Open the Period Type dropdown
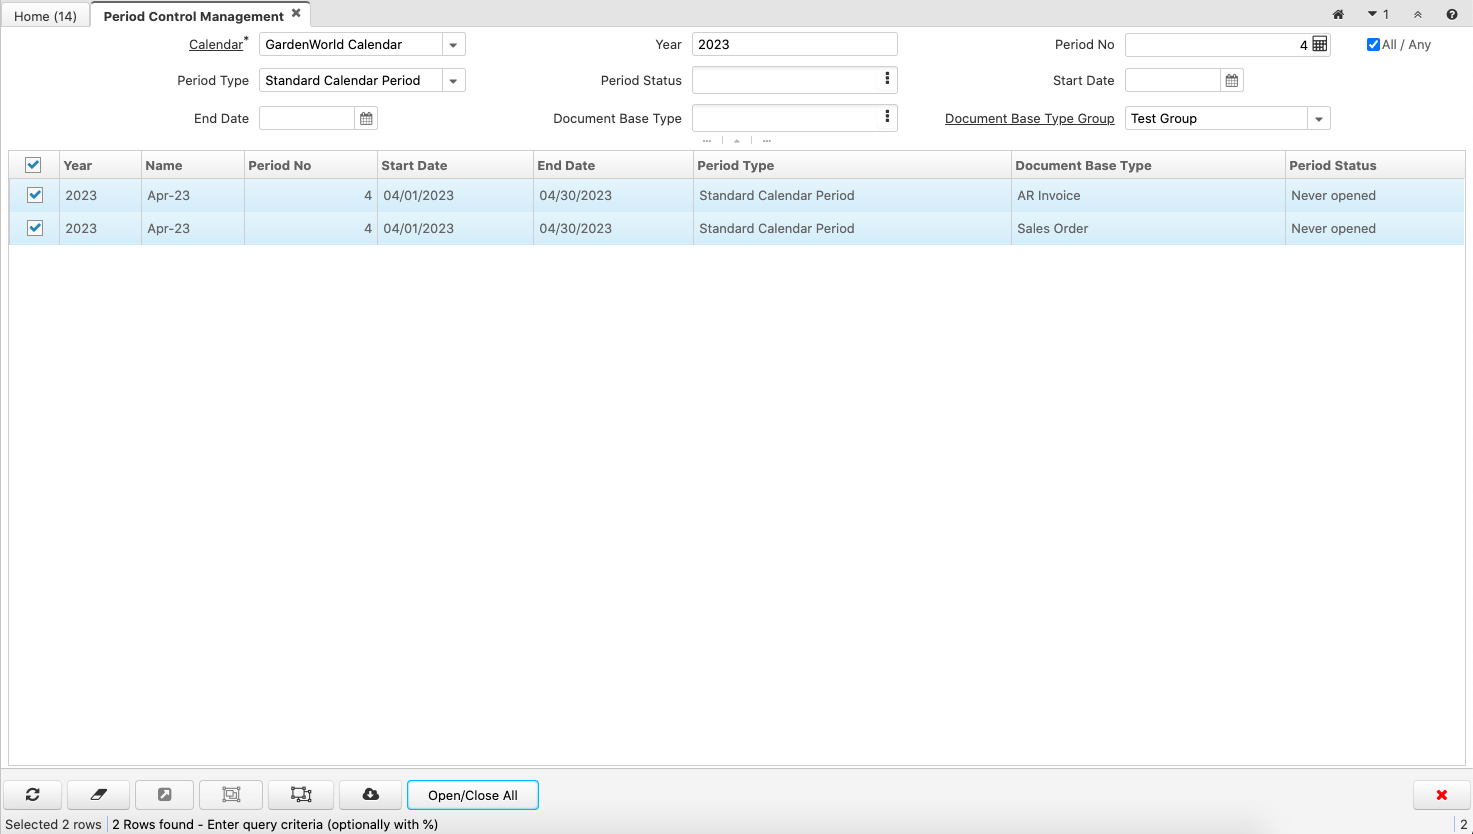 pos(453,80)
